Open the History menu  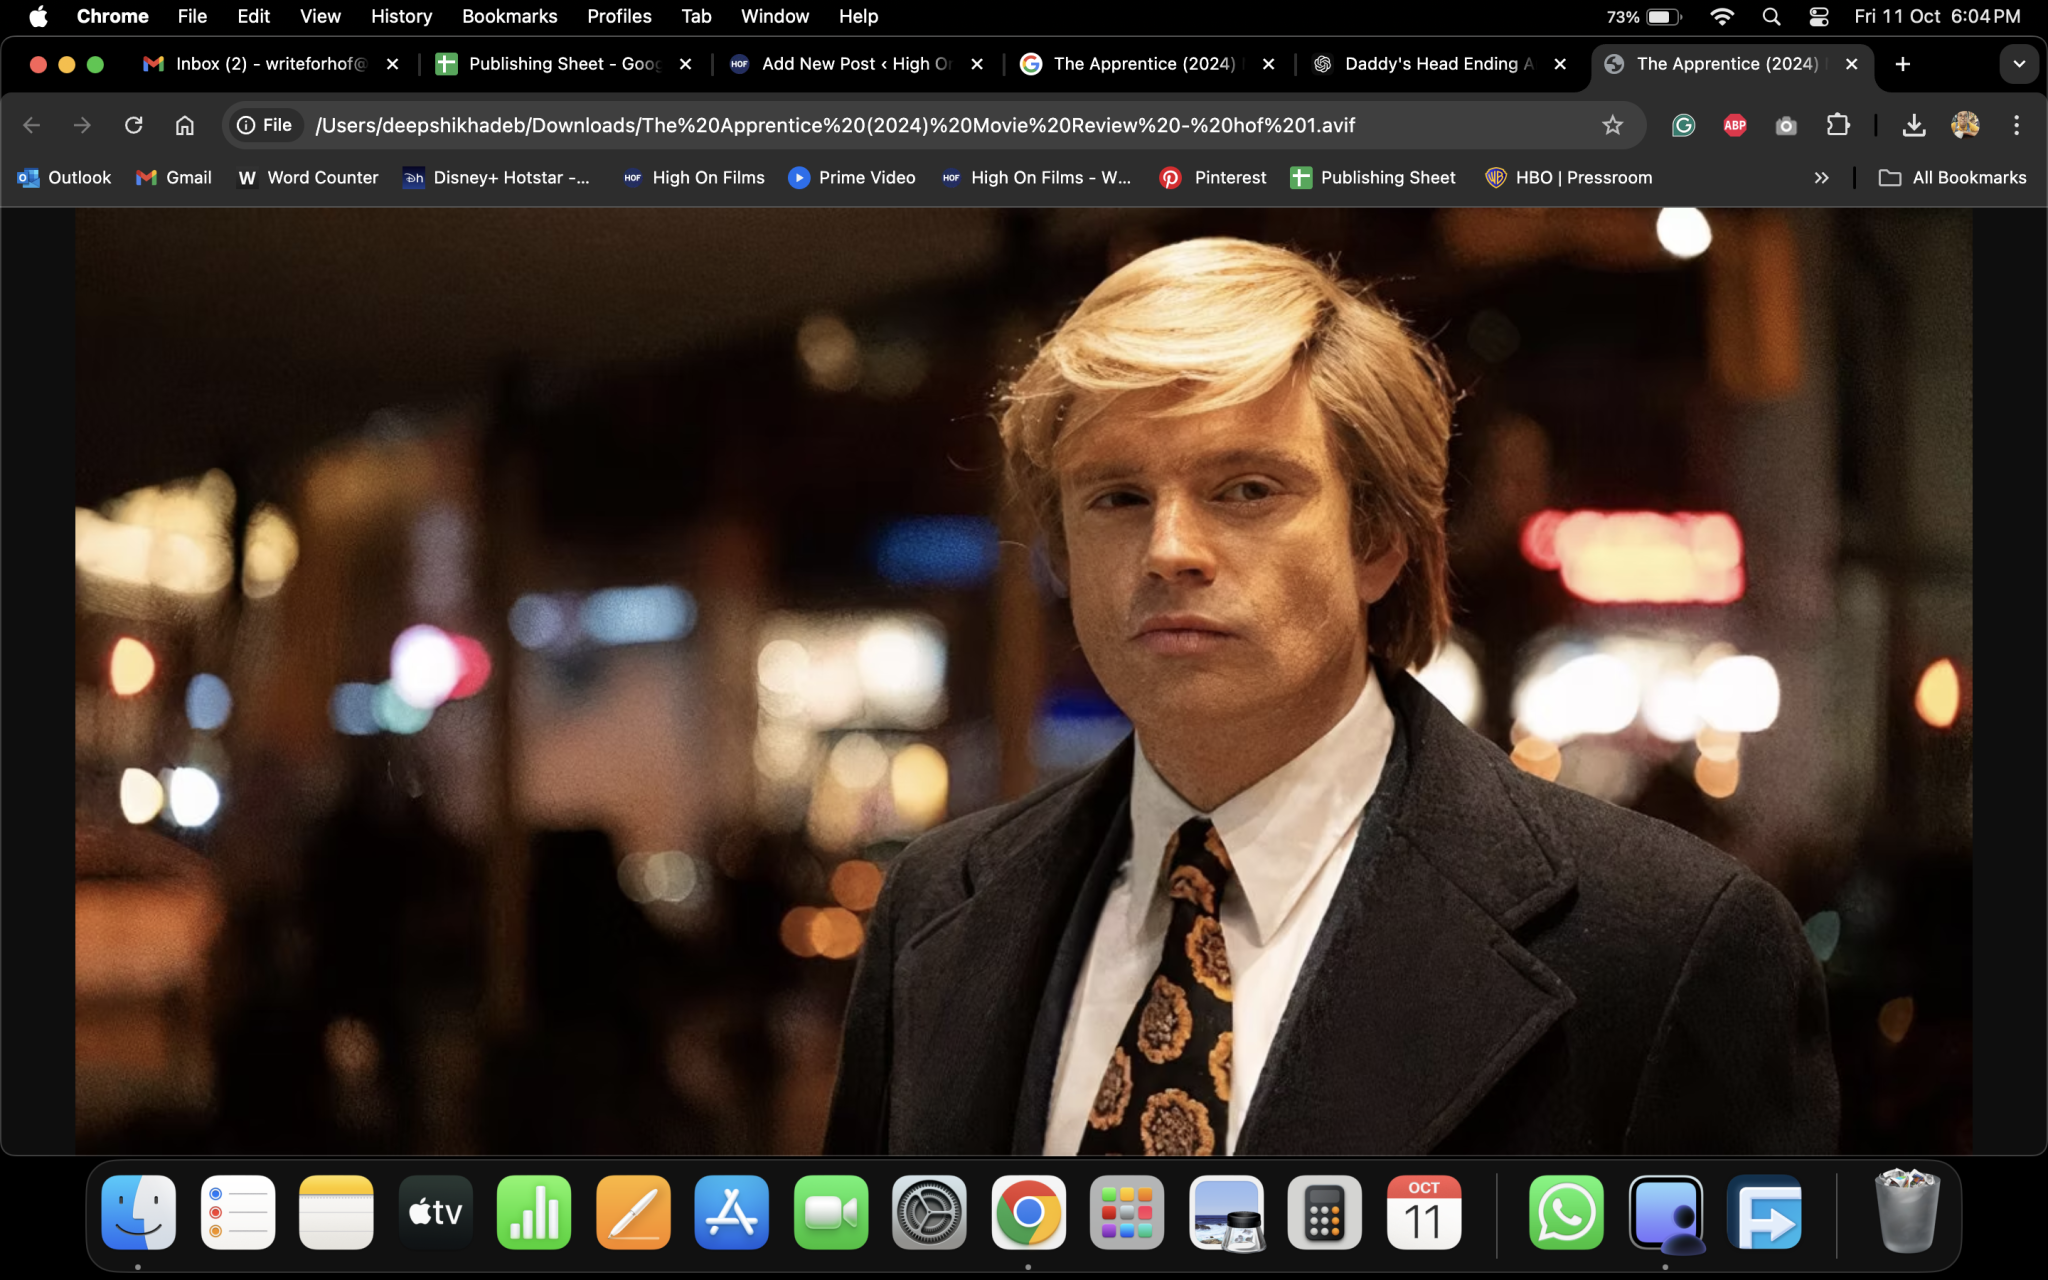[x=401, y=16]
